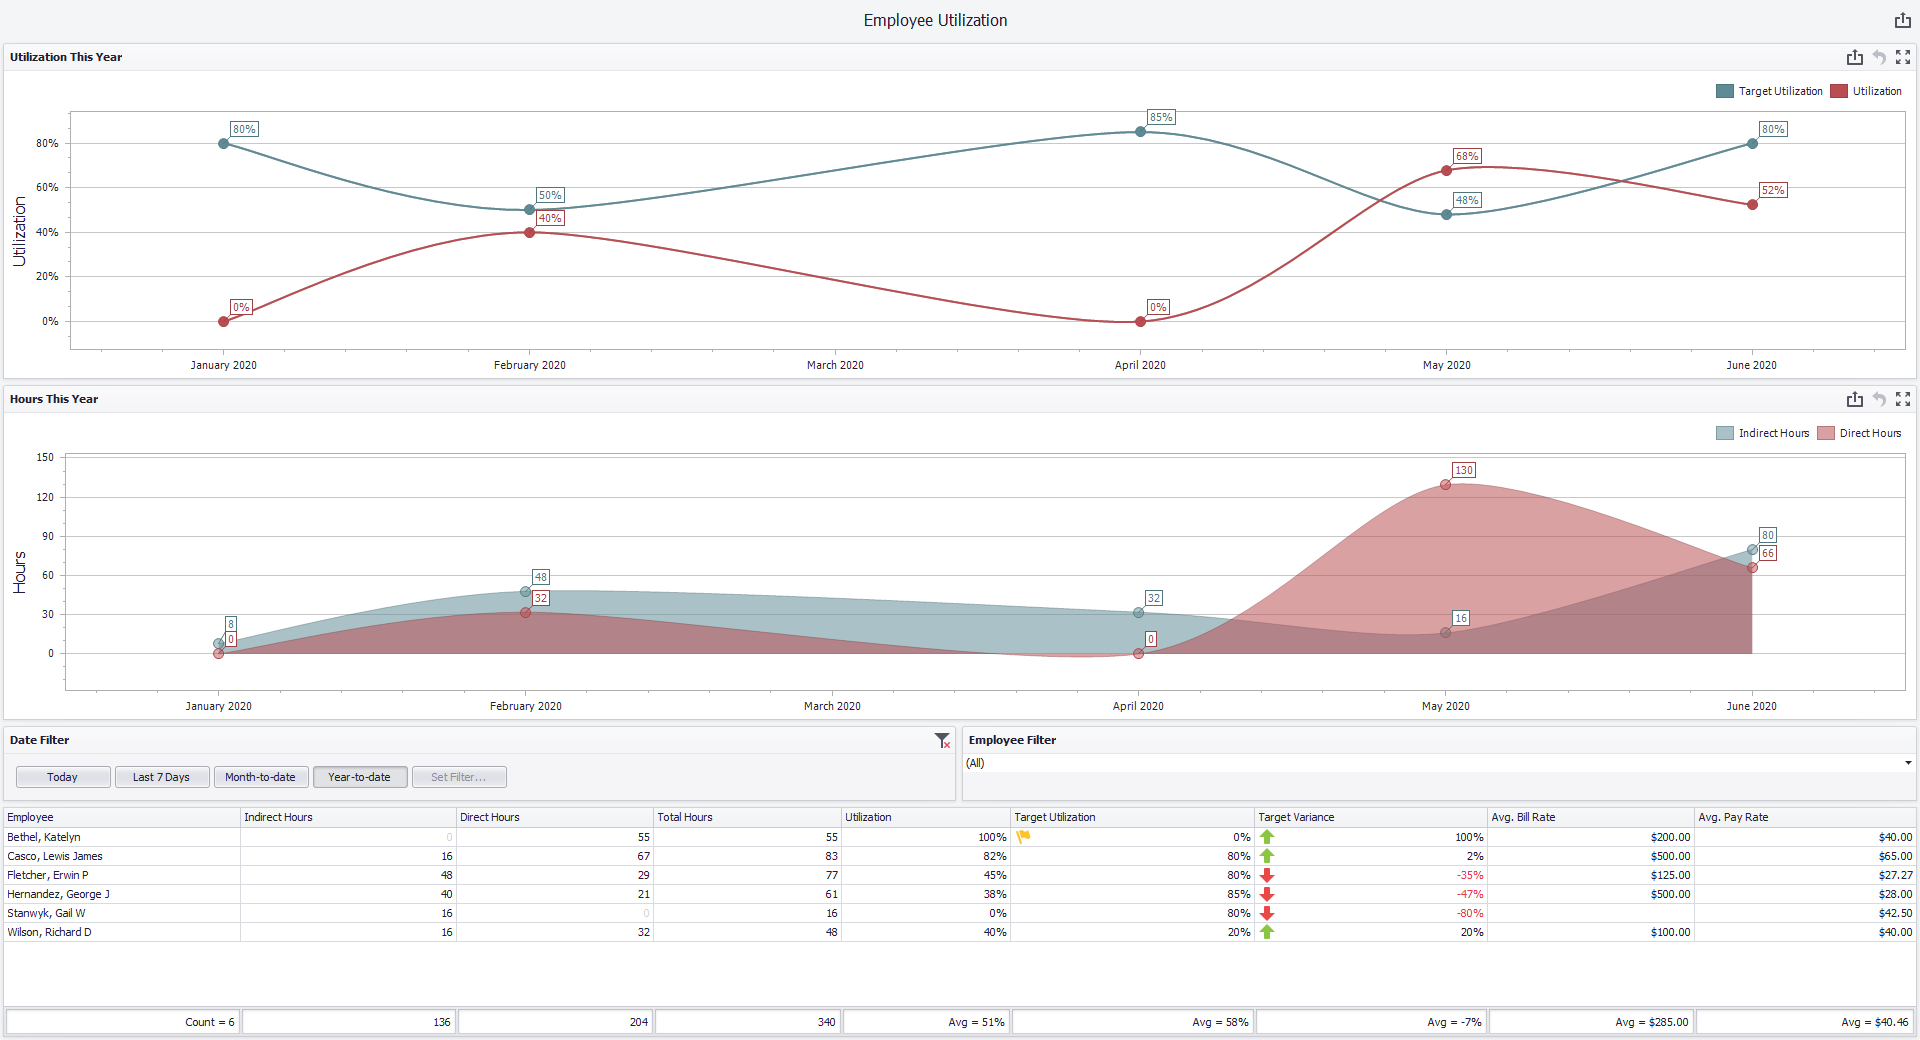
Task: Toggle red Utilization legend swatch
Action: coord(1838,91)
